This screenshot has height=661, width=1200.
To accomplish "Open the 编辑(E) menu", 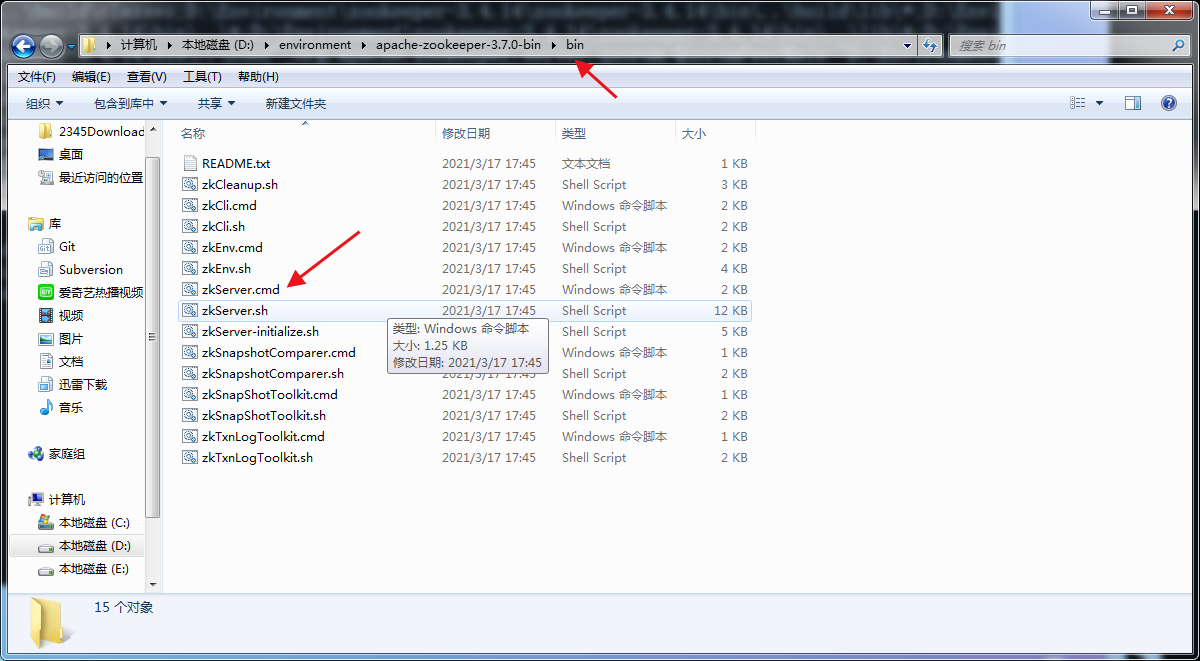I will pos(91,77).
